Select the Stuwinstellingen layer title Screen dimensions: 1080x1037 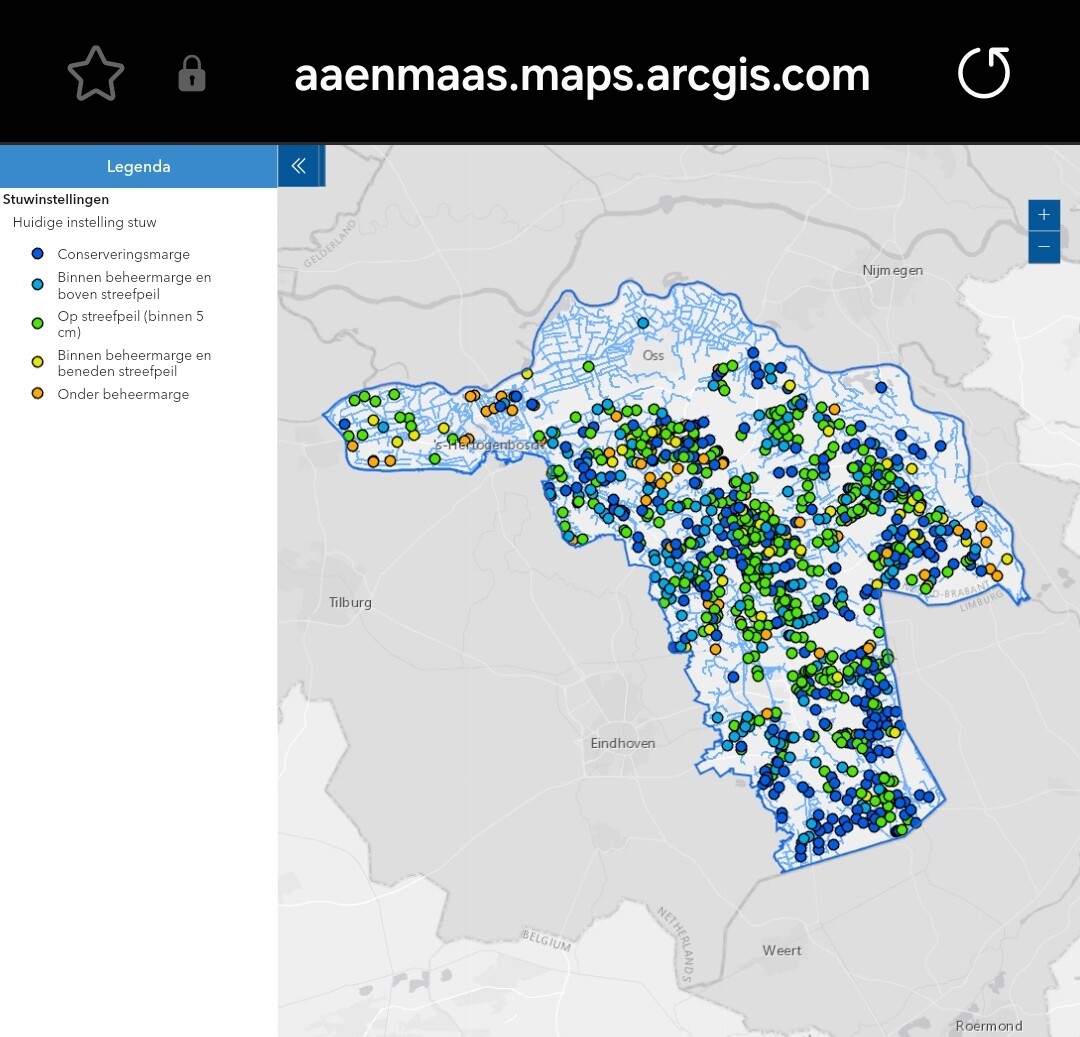[56, 199]
